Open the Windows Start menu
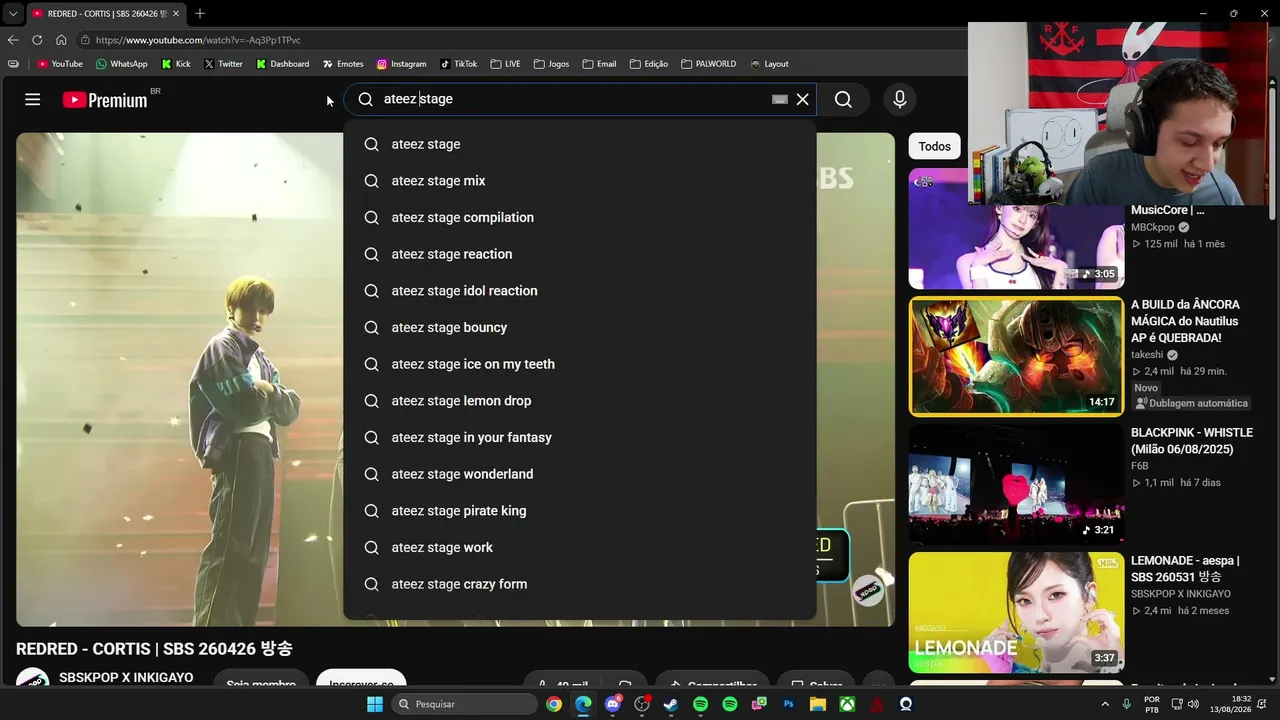The width and height of the screenshot is (1280, 720). pos(375,704)
